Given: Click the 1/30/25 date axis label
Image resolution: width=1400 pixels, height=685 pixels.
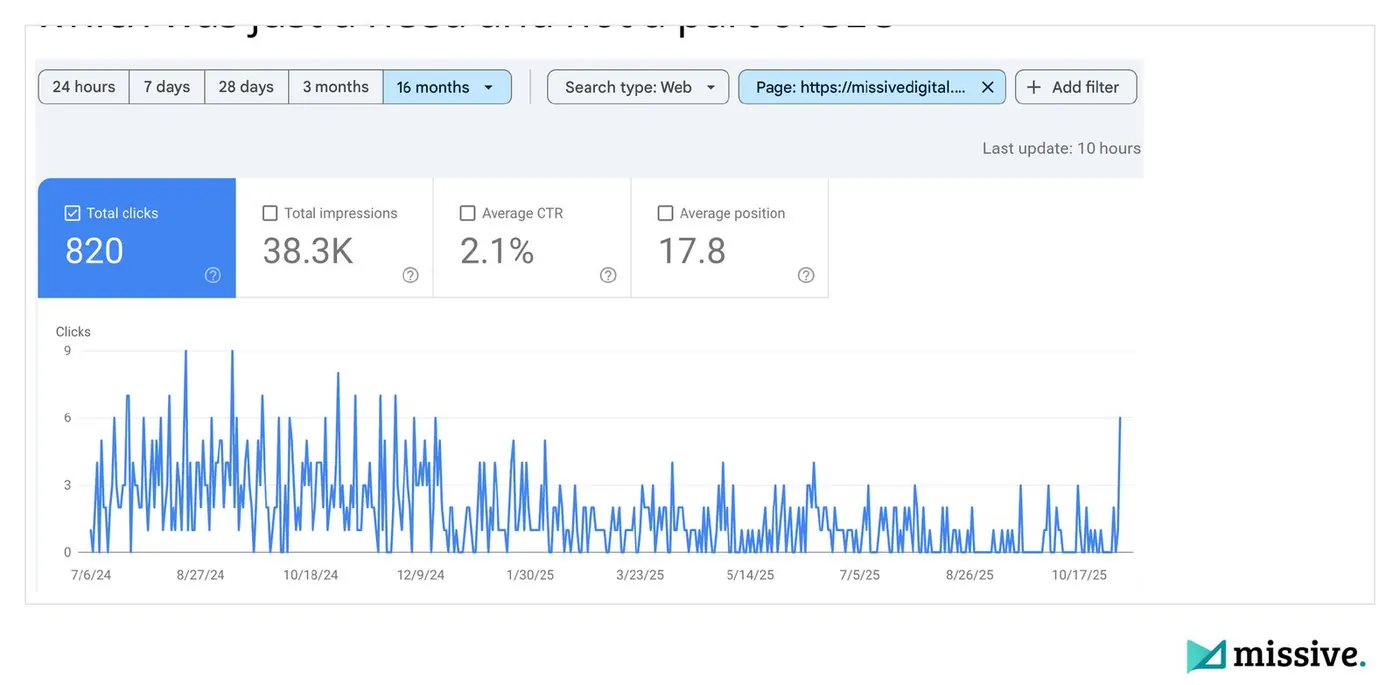Looking at the screenshot, I should click(530, 575).
